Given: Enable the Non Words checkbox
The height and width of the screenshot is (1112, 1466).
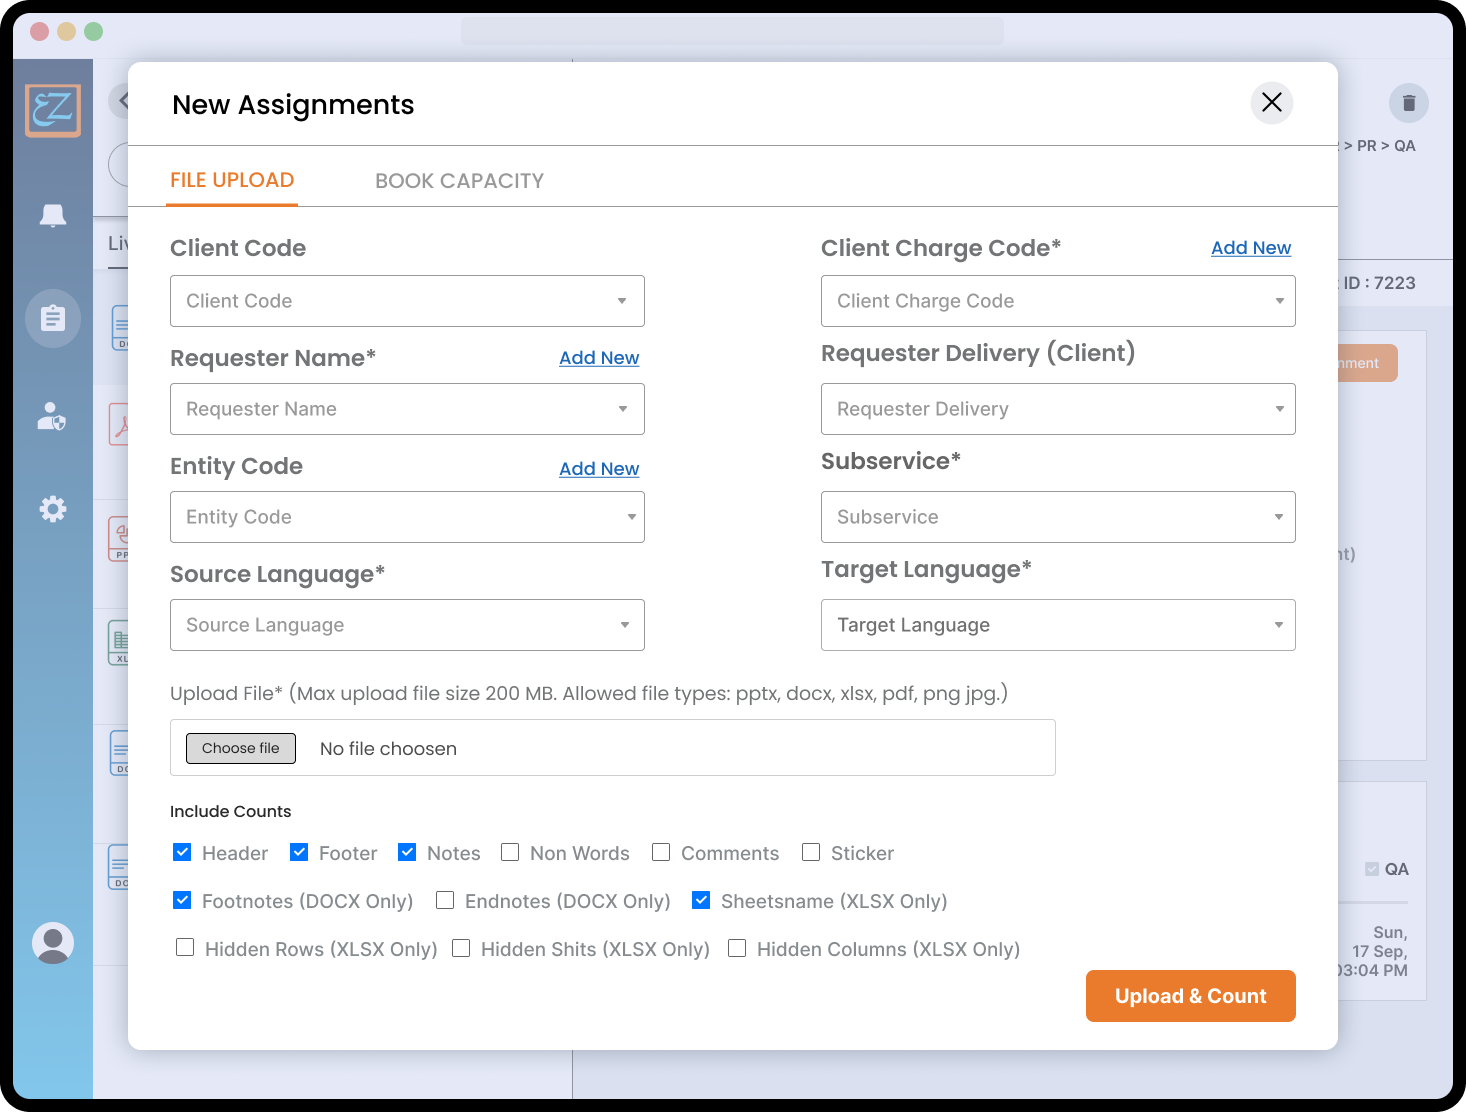Looking at the screenshot, I should click(x=510, y=852).
